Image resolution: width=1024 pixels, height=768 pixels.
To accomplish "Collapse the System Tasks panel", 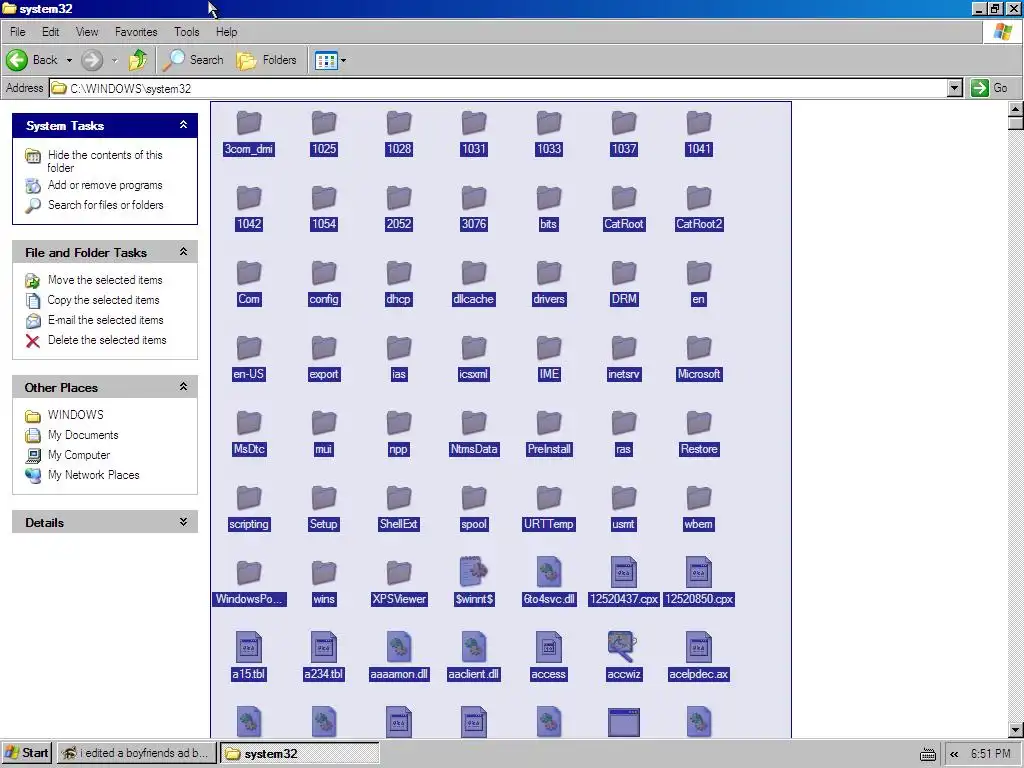I will pos(184,125).
